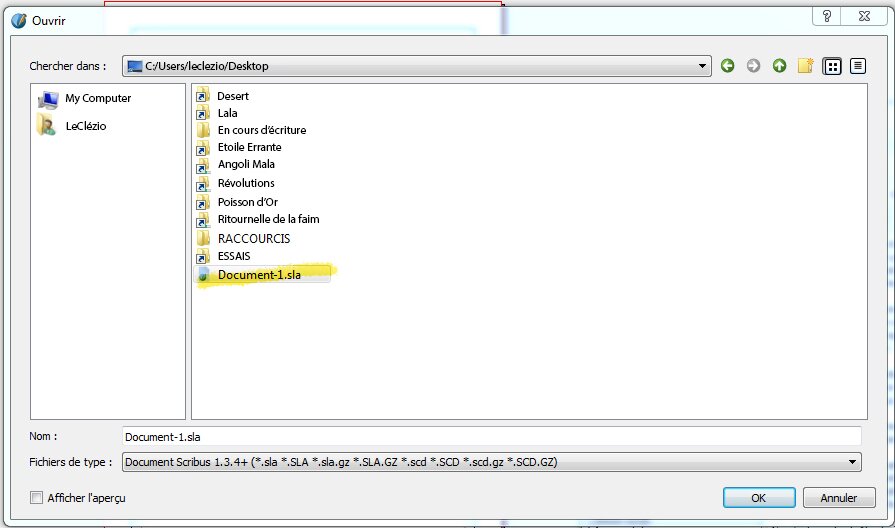Screen dimensions: 895x528
Task: Select Angoli Mala entry name
Action: pyautogui.click(x=246, y=164)
